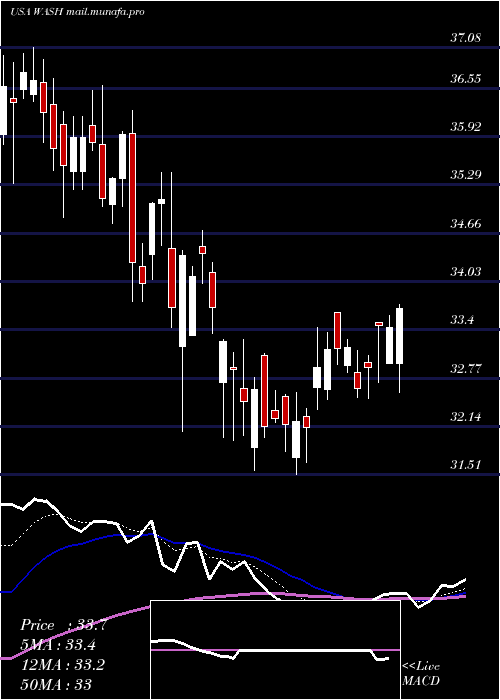Click the <<Live MACD label
Screen dimensions: 500x700
421,674
